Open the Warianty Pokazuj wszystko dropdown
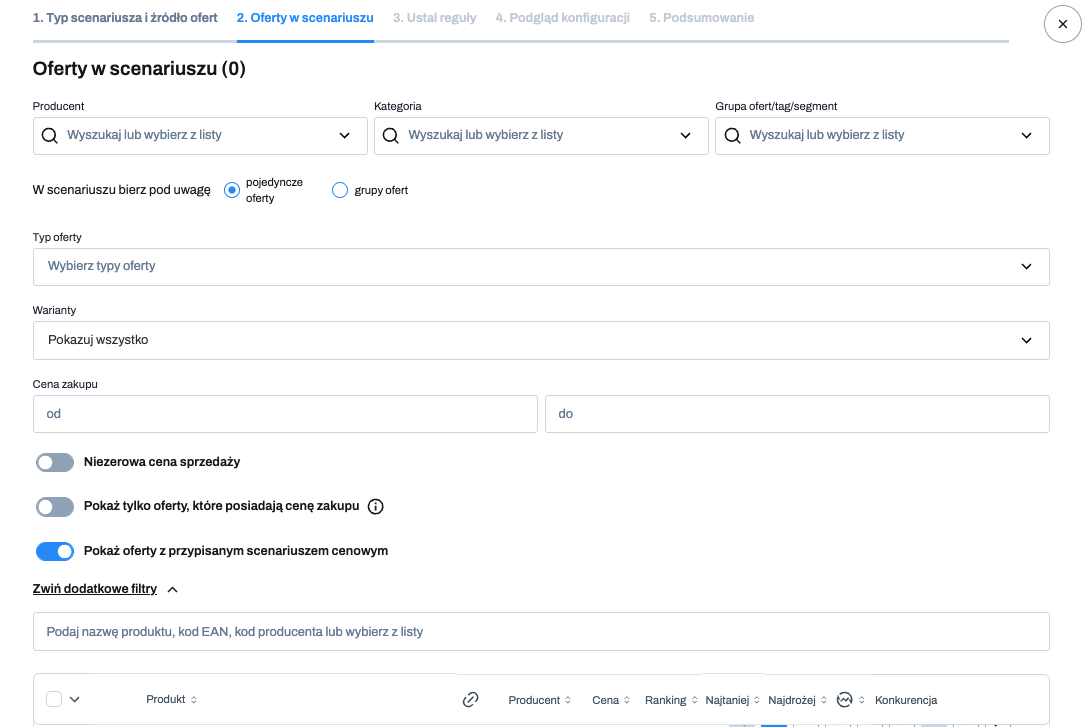This screenshot has width=1090, height=727. coord(541,341)
